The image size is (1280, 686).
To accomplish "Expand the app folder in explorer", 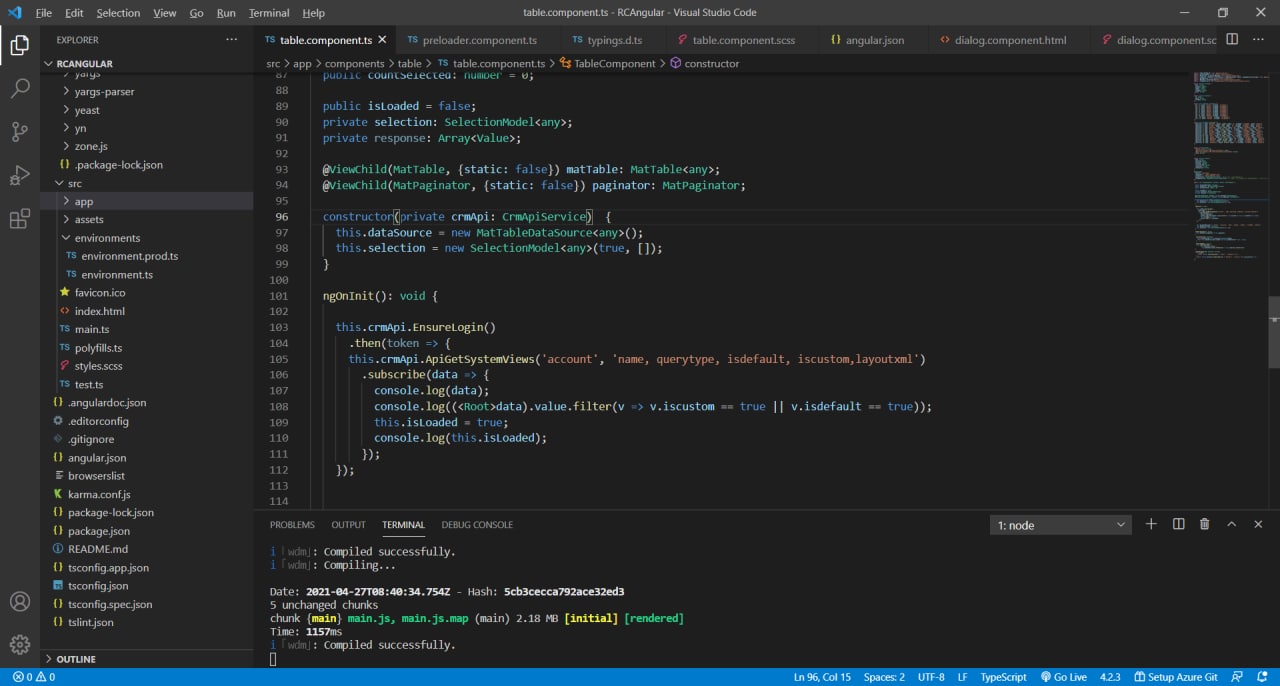I will (83, 201).
